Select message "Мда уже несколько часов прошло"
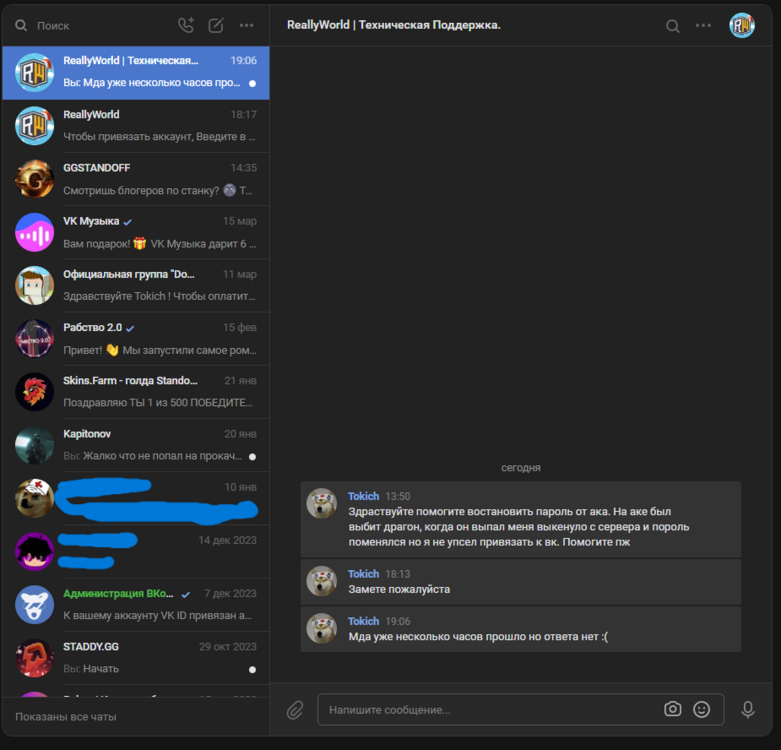 (x=521, y=629)
